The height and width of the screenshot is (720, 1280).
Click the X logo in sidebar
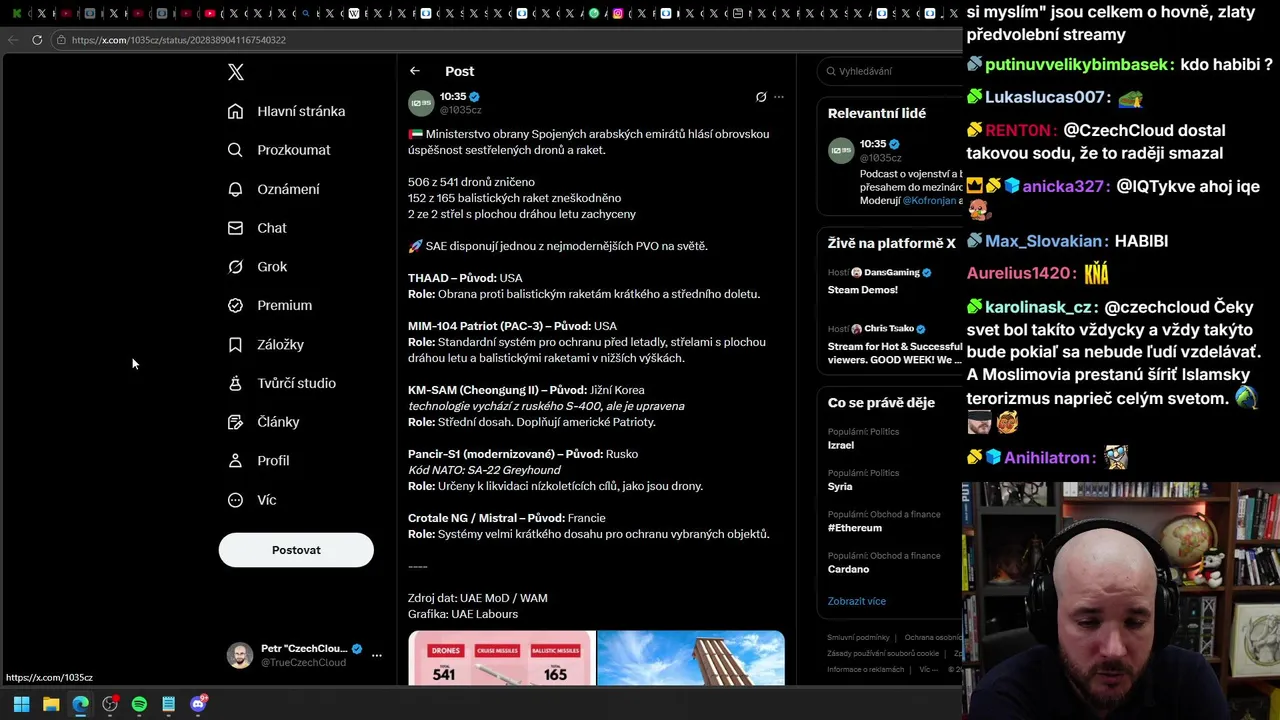tap(235, 72)
